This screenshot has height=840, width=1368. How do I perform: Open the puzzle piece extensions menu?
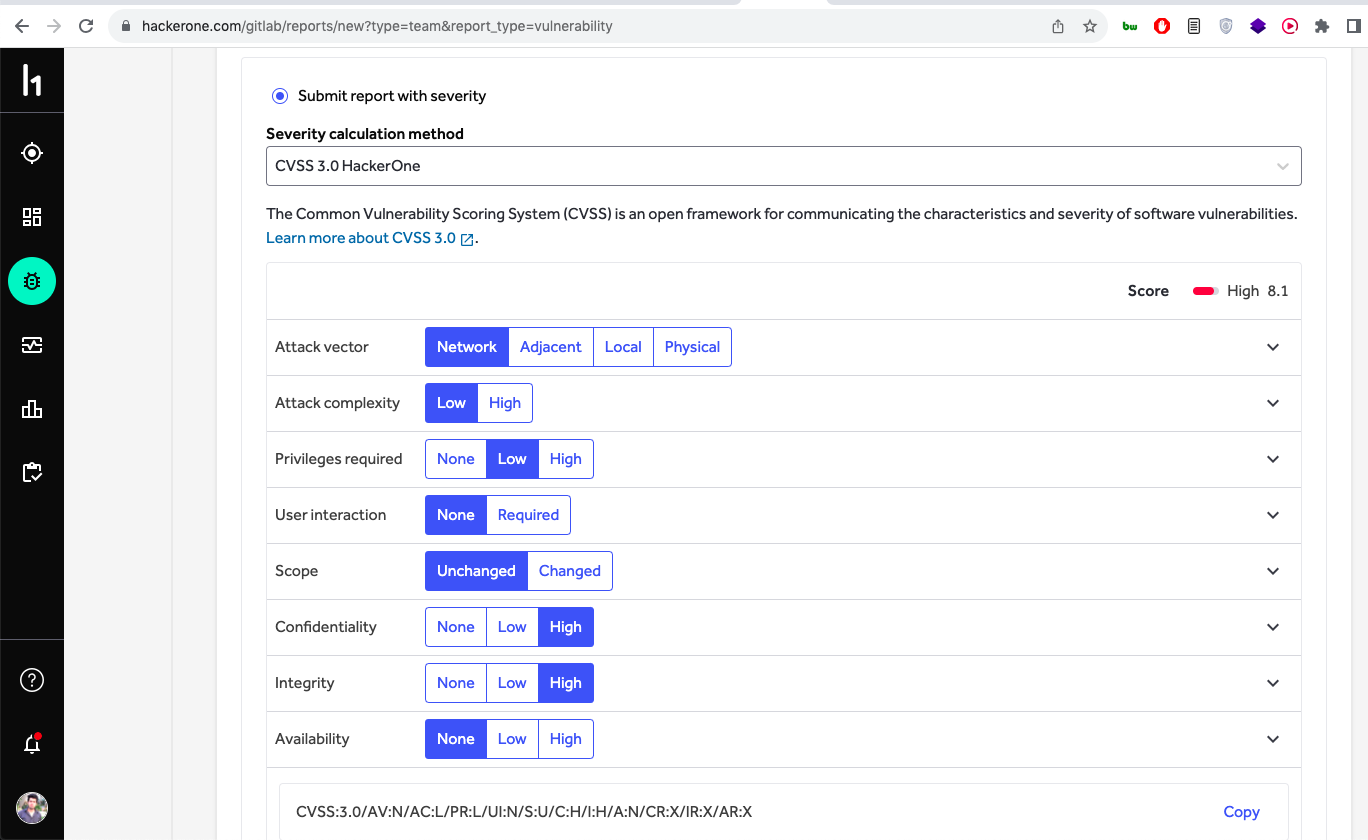pos(1322,26)
